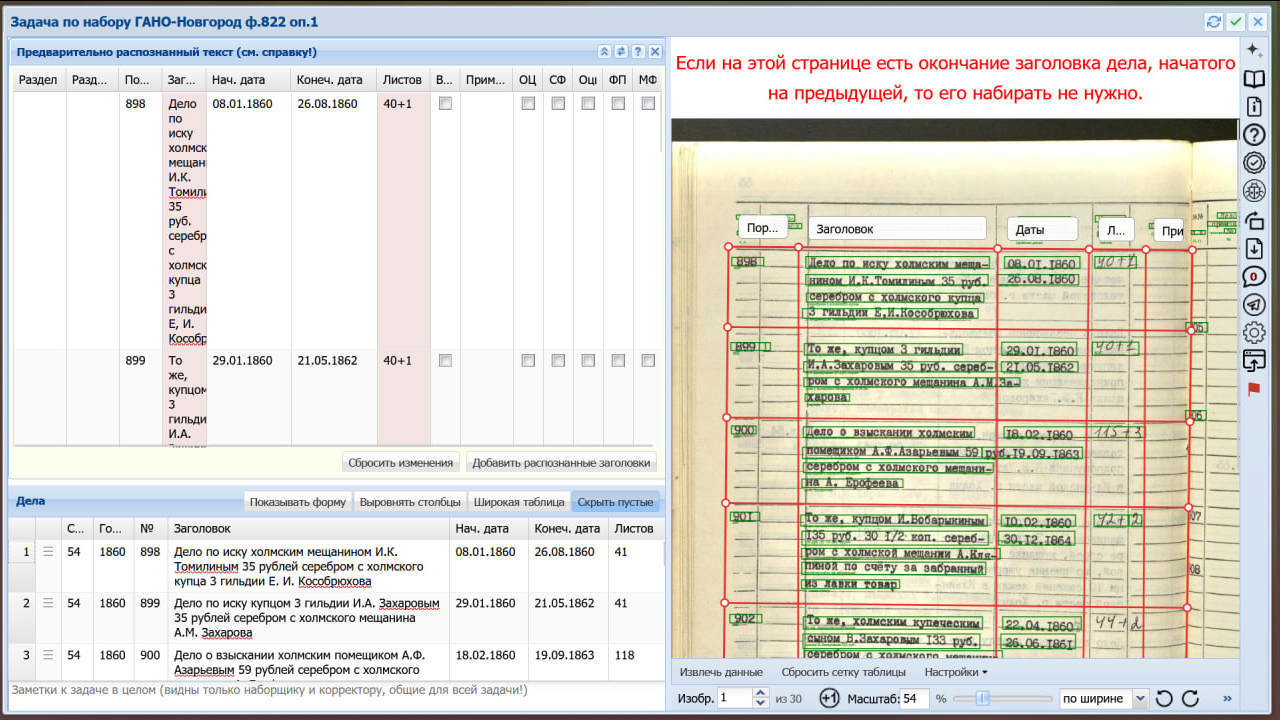The width and height of the screenshot is (1280, 720).
Task: Click Показывать форму button
Action: pos(298,502)
